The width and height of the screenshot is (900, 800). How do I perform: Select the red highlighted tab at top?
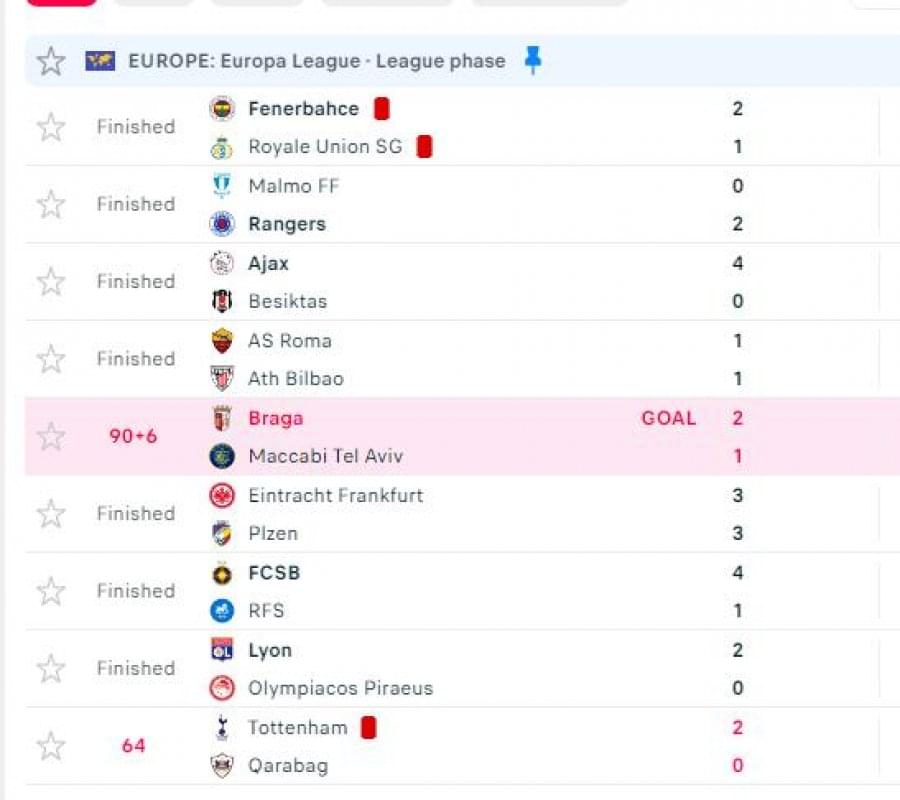click(x=62, y=3)
